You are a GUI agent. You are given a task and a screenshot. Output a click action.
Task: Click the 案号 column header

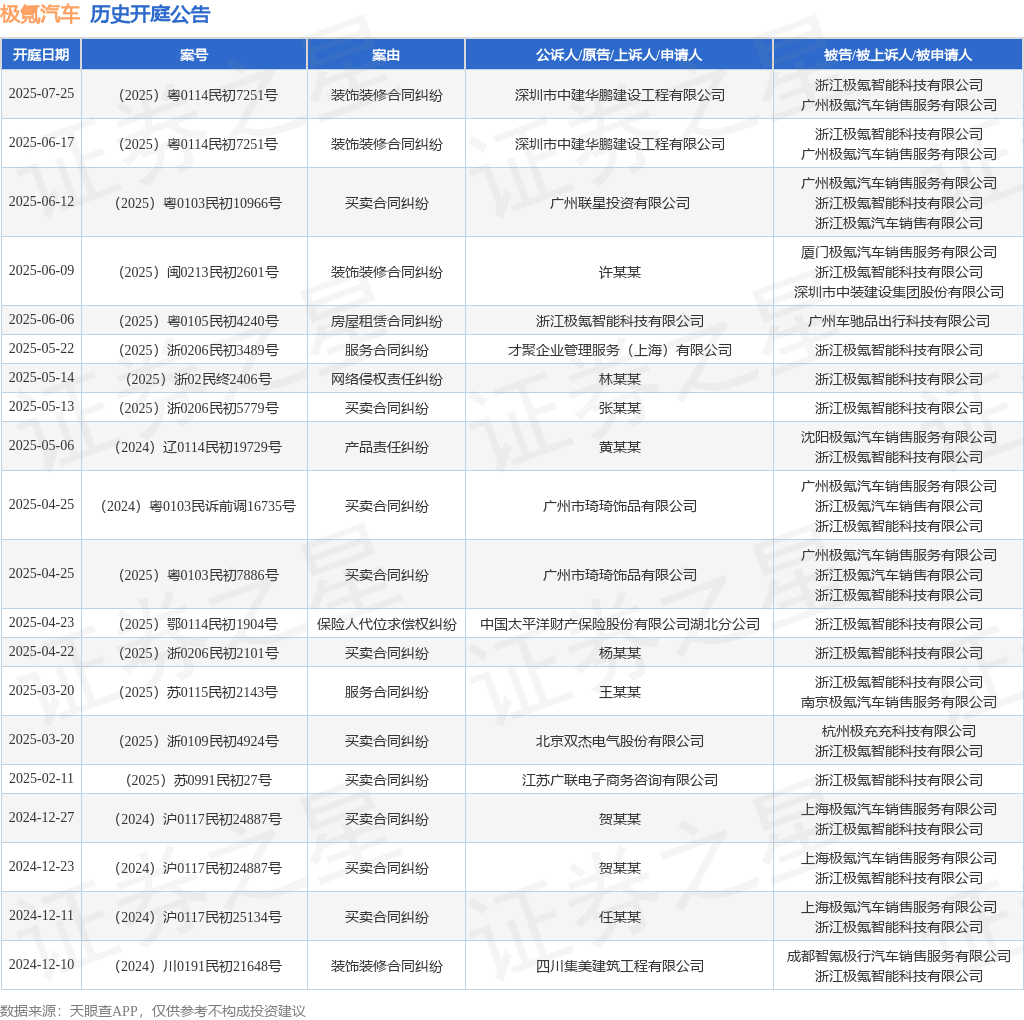[194, 55]
